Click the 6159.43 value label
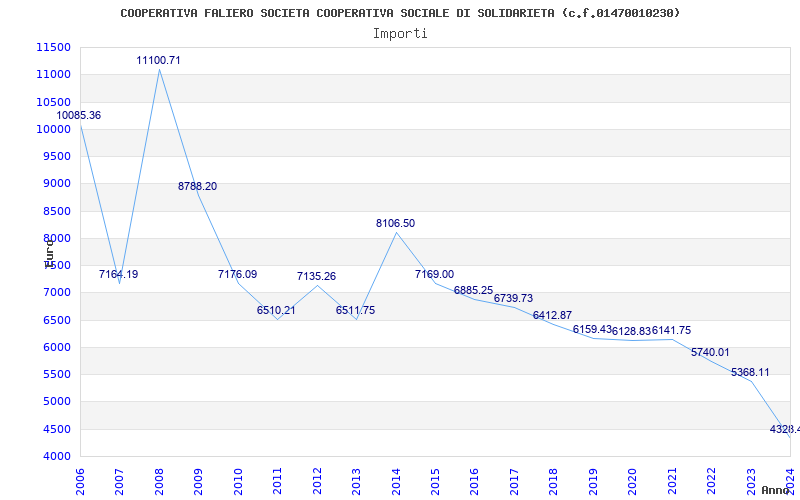The width and height of the screenshot is (800, 500). pos(592,329)
